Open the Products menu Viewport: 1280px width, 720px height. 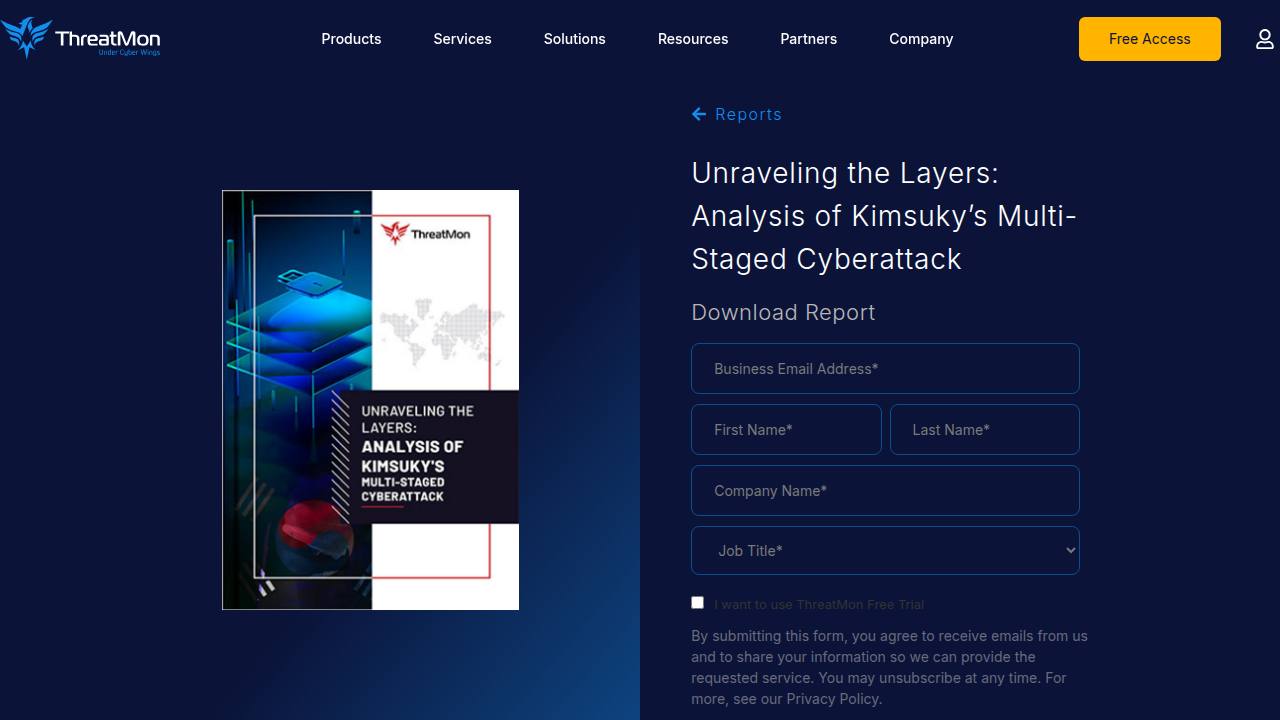(x=351, y=39)
